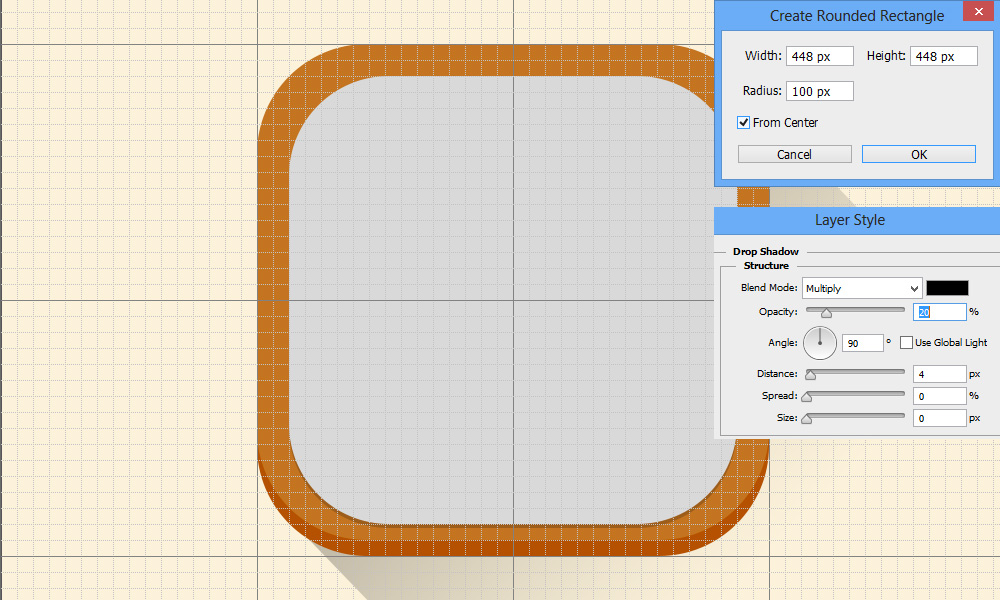This screenshot has width=1000, height=600.
Task: Click the Size slider handle
Action: [806, 420]
